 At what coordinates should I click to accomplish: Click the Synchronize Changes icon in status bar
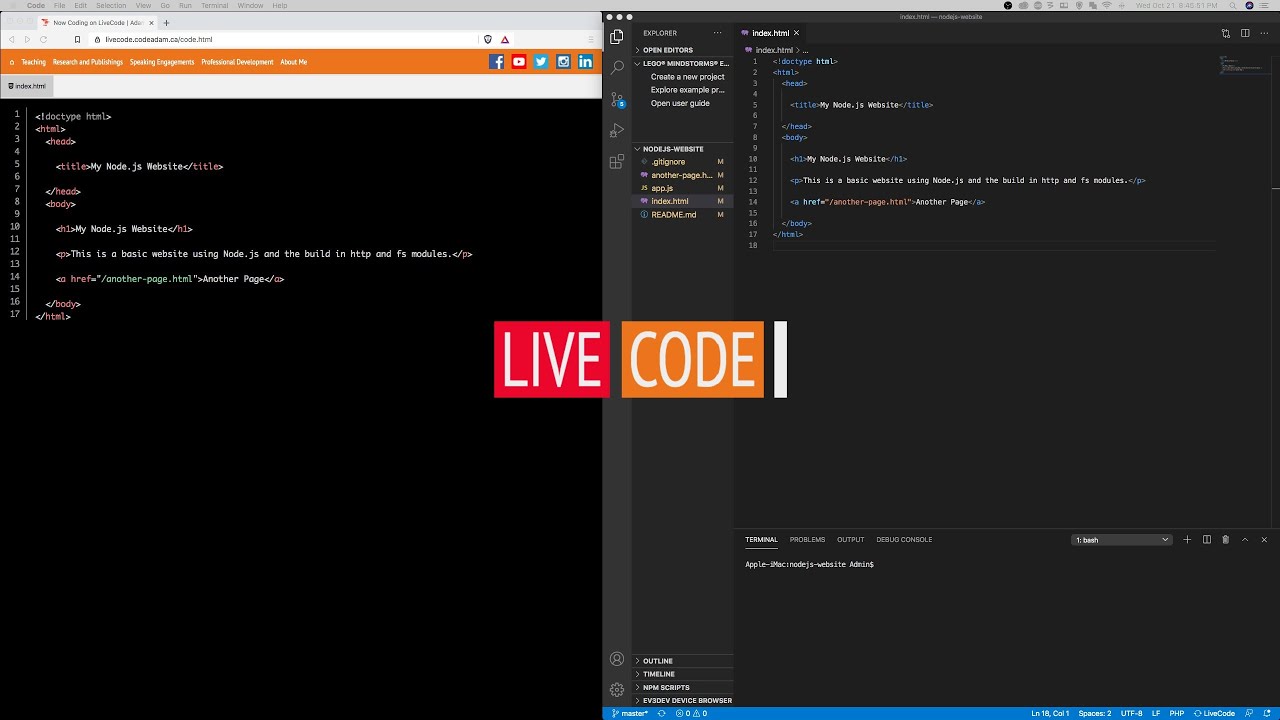point(661,713)
